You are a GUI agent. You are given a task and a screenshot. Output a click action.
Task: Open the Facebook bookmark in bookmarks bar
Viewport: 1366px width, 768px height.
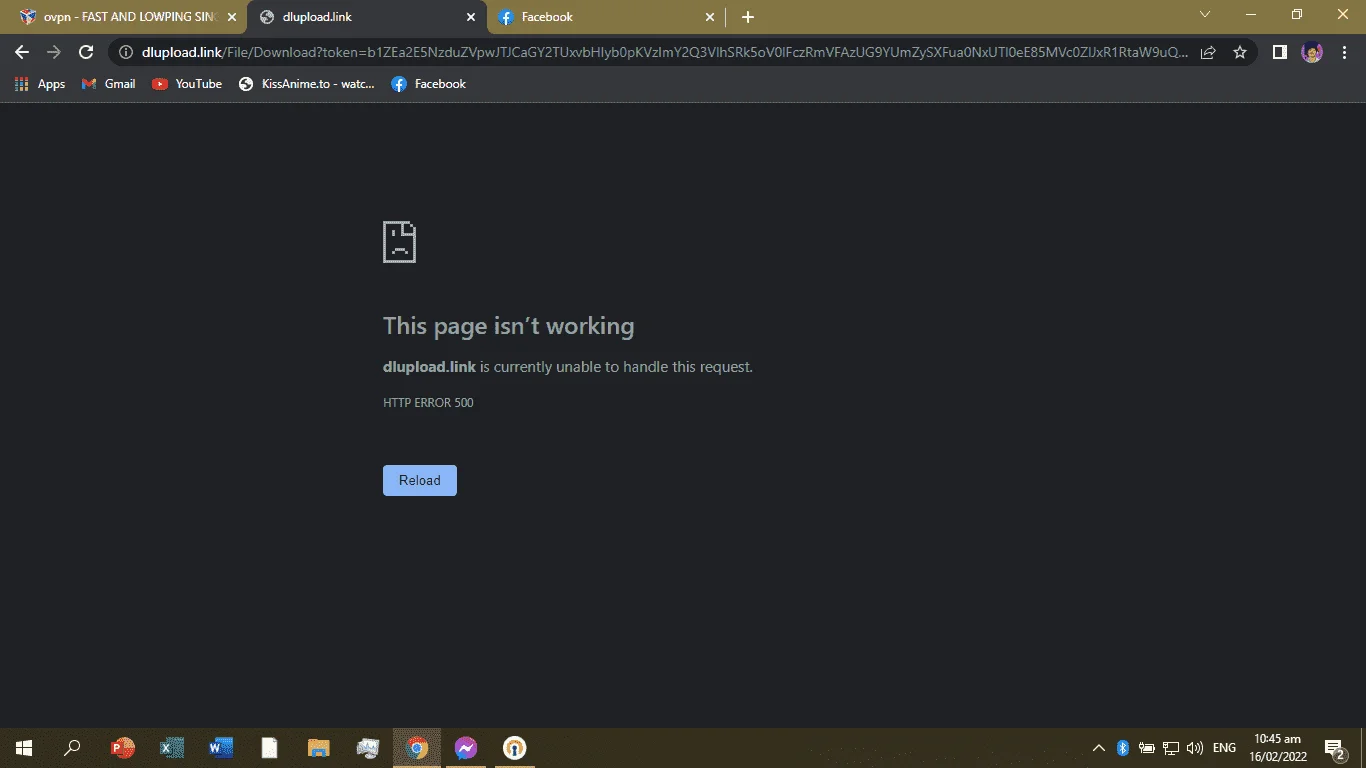tap(428, 84)
